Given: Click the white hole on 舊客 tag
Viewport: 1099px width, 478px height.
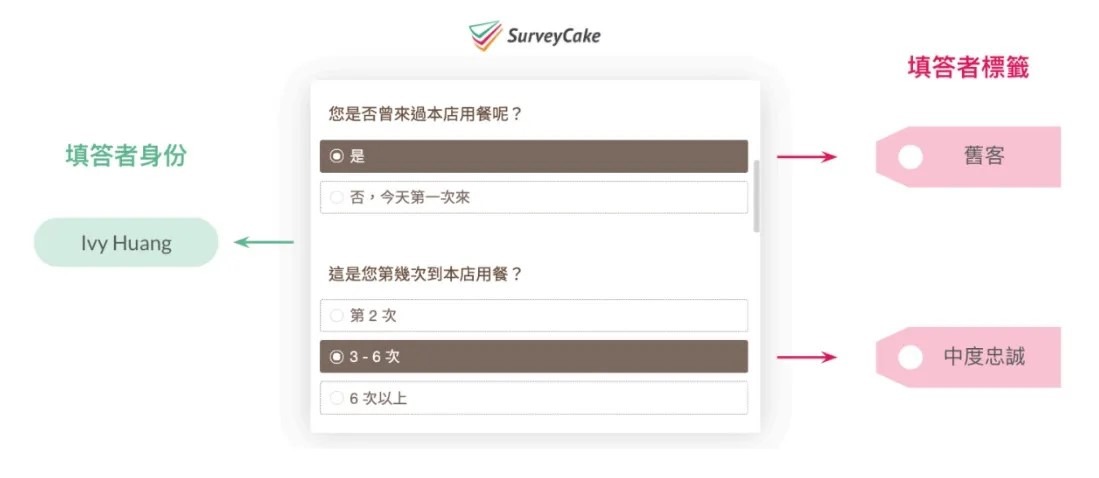Looking at the screenshot, I should 910,157.
